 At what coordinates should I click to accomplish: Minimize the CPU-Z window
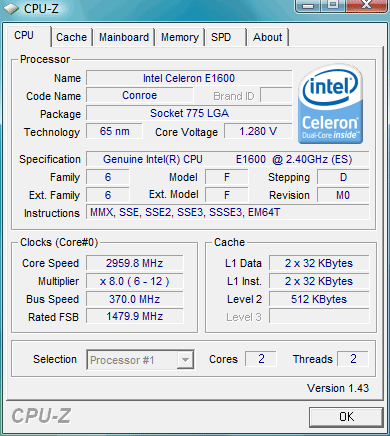308,5
